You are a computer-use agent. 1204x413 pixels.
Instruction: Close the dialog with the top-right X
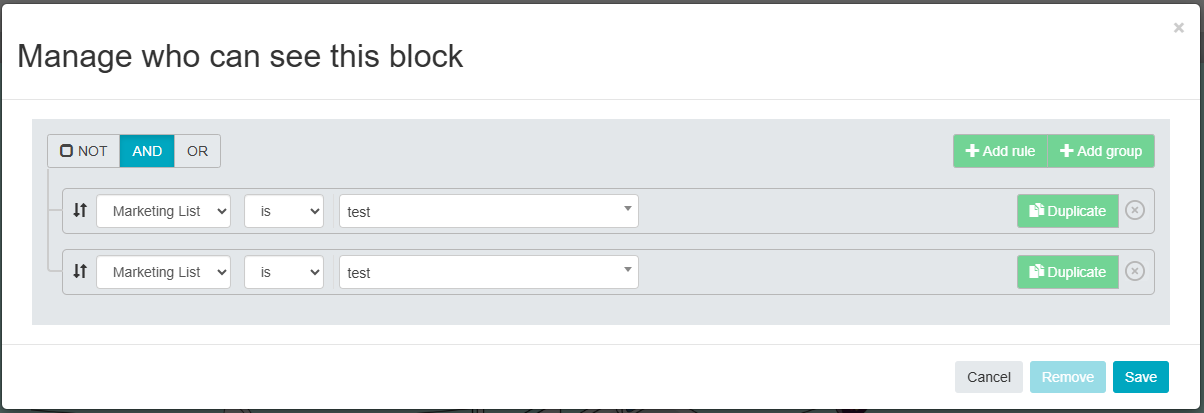point(1179,28)
